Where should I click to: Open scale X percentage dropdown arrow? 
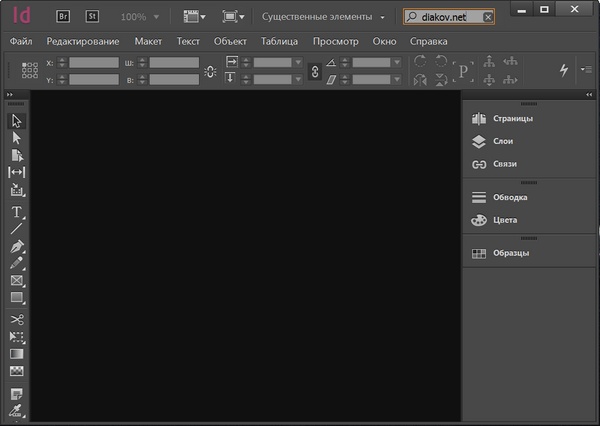click(x=298, y=62)
